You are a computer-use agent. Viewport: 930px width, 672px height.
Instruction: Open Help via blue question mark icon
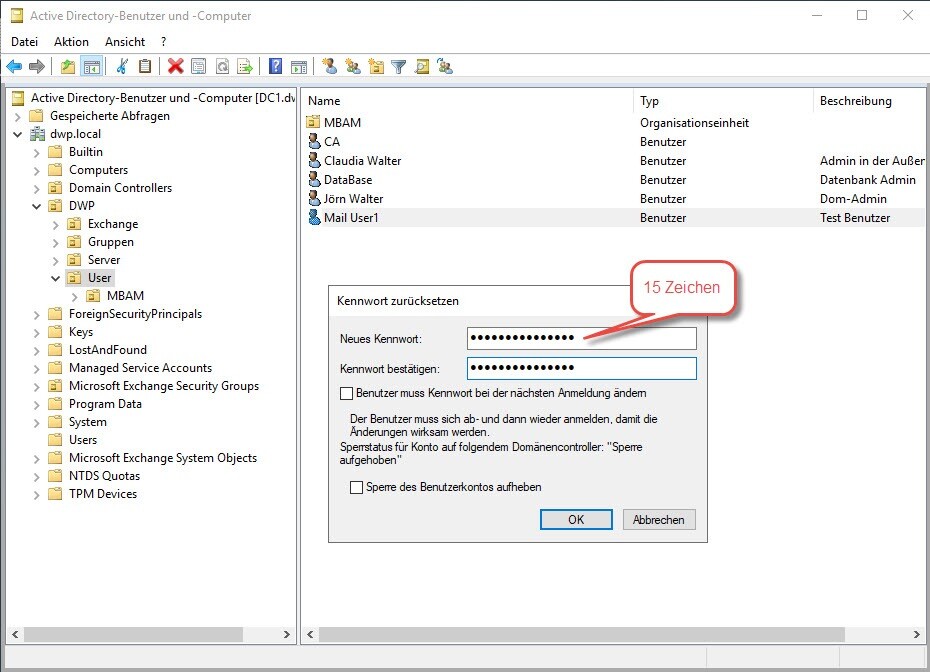[275, 67]
